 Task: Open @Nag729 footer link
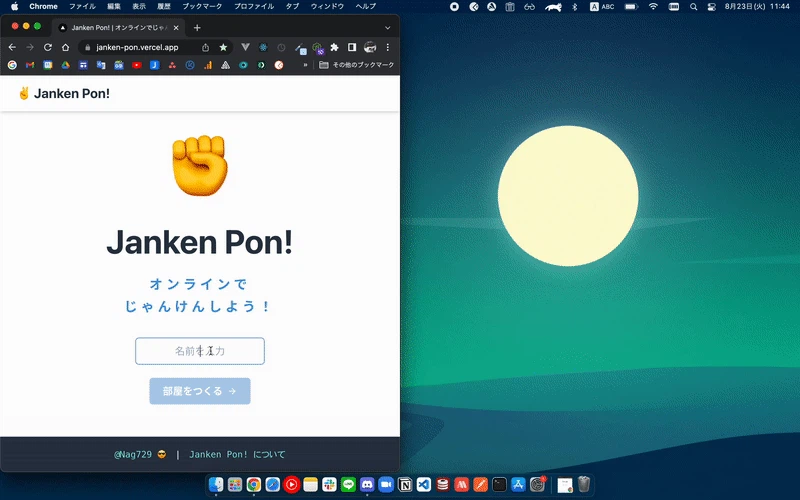coord(140,454)
